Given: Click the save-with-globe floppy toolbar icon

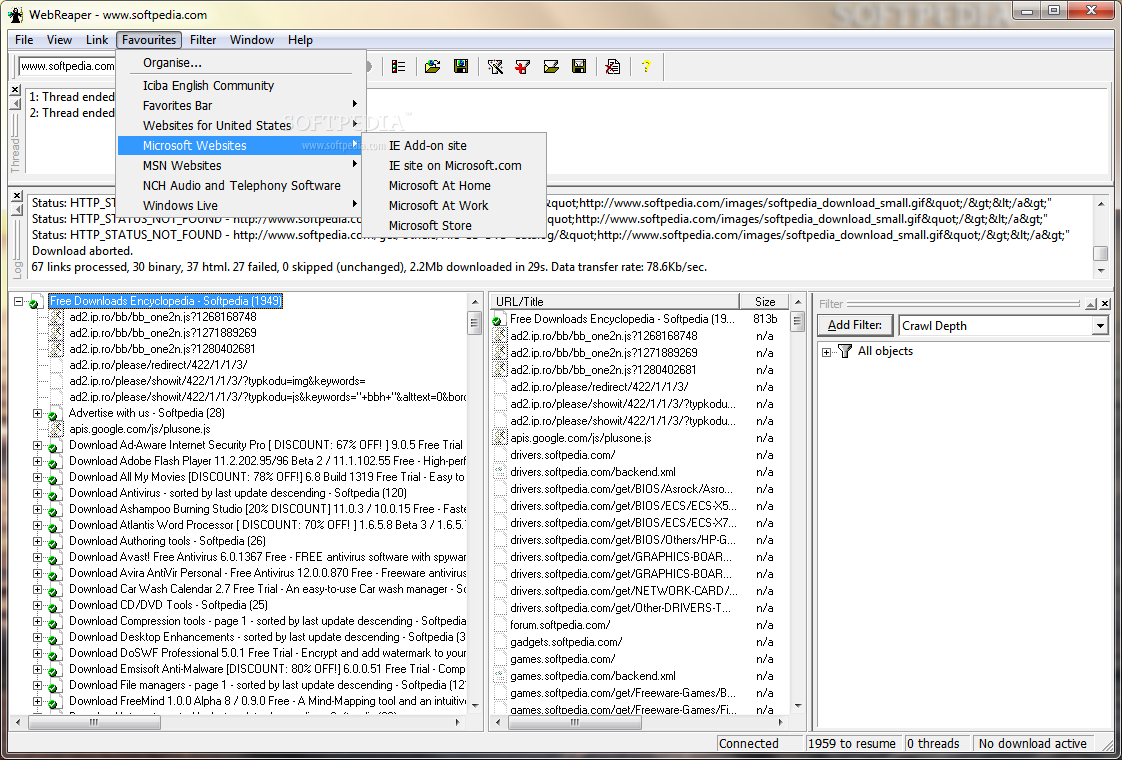Looking at the screenshot, I should point(461,67).
